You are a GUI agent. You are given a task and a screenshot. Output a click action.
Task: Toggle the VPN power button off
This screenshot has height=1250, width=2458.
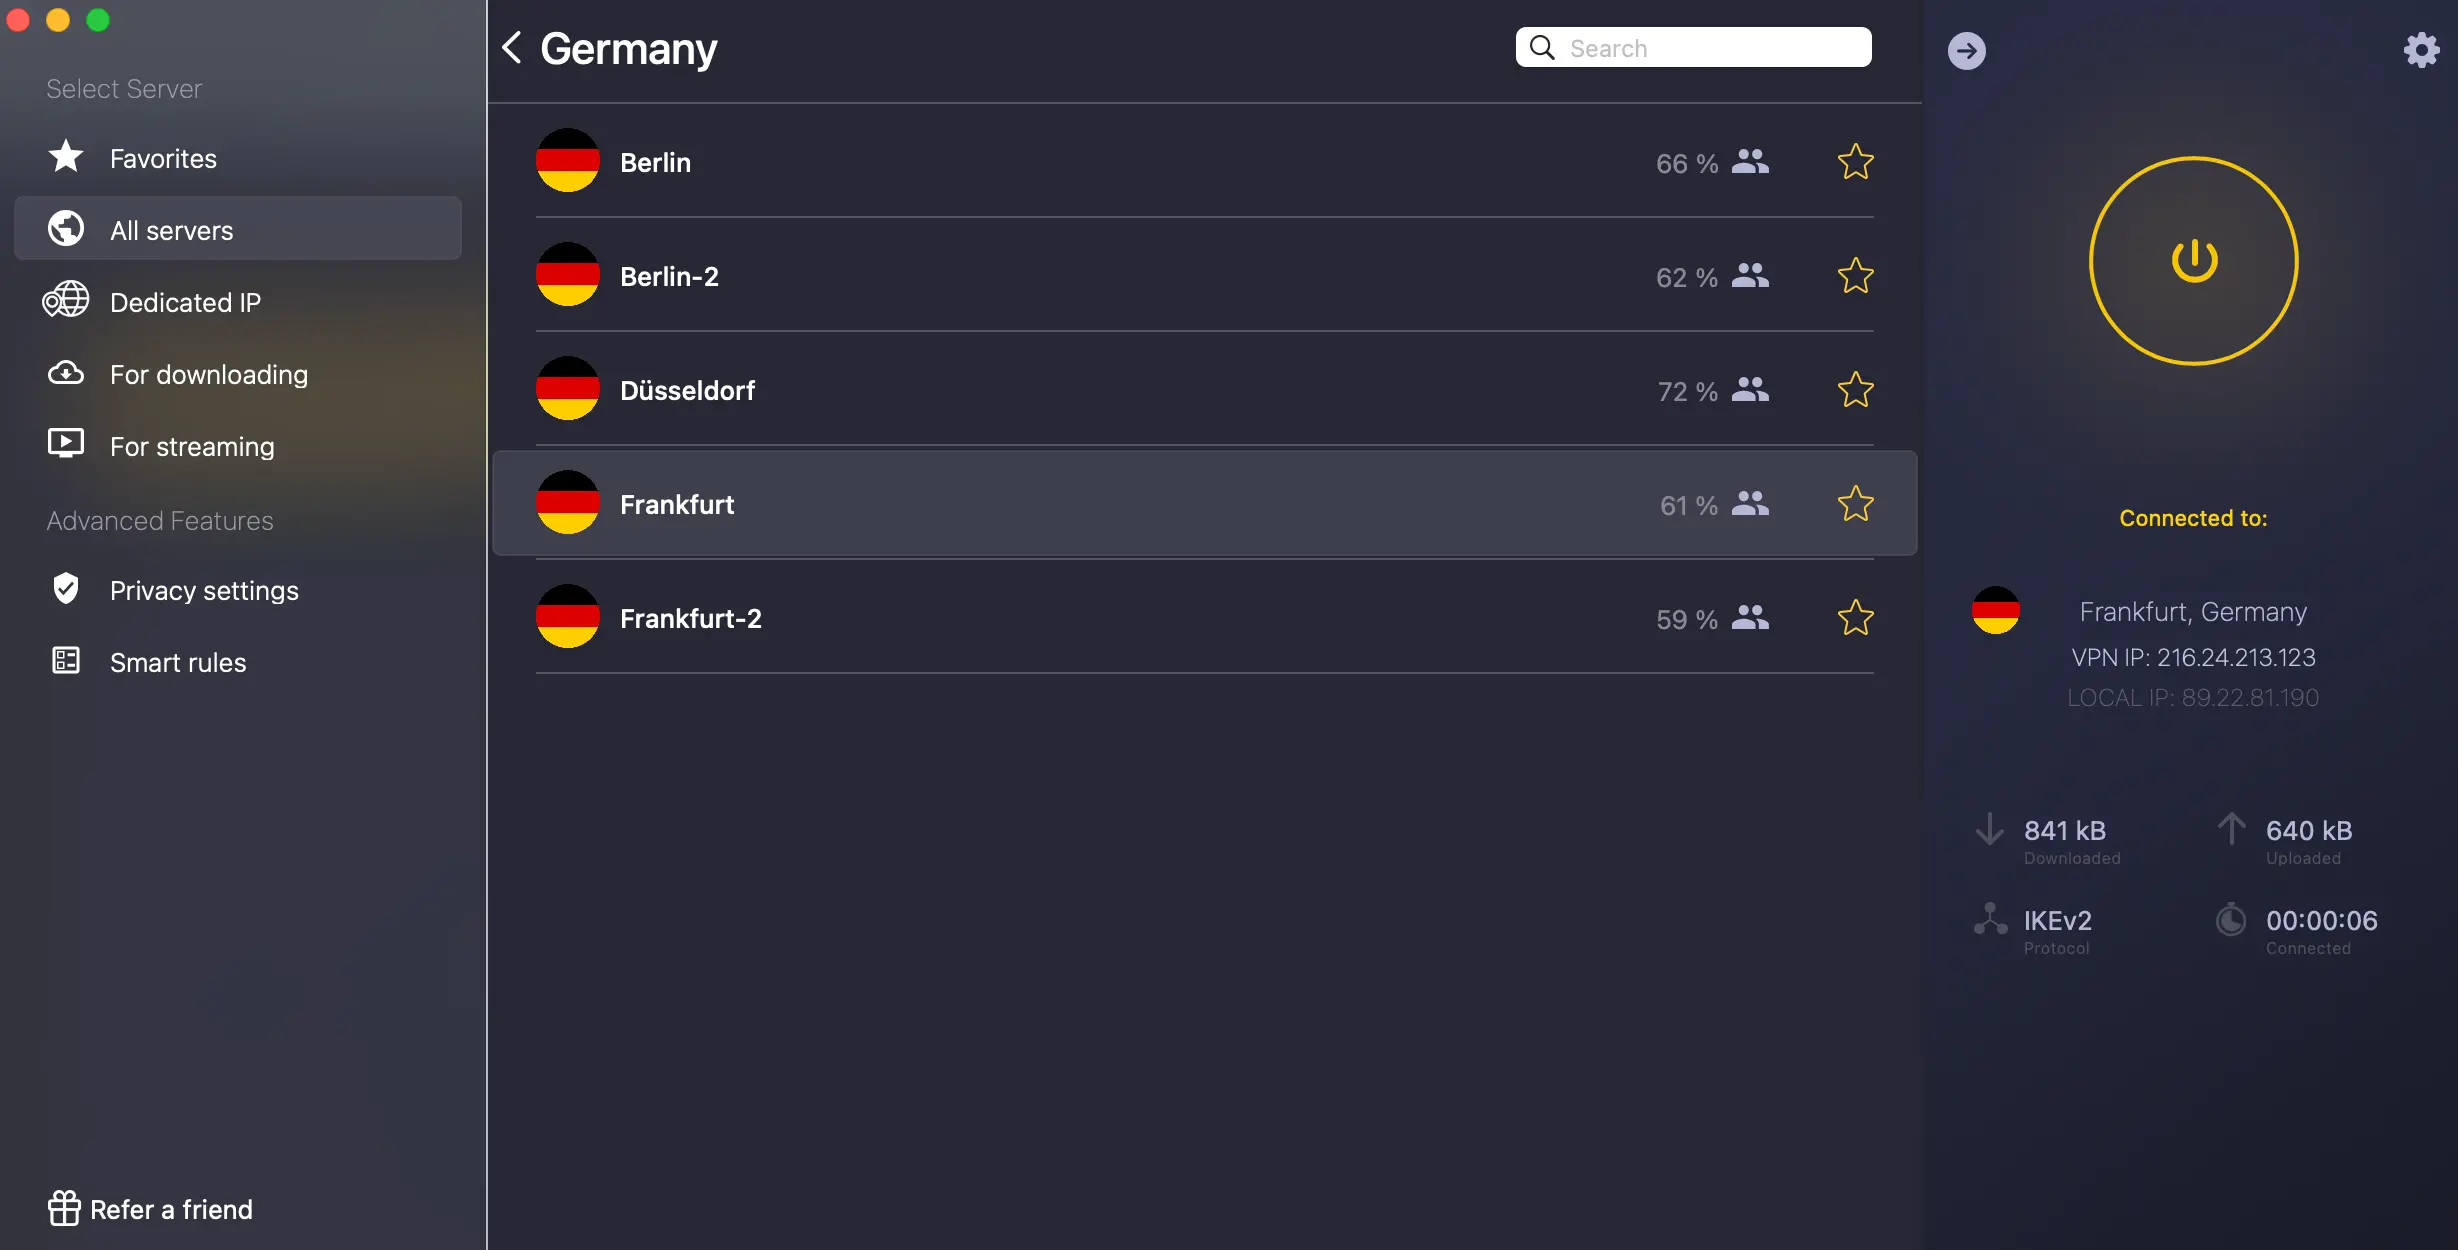click(2193, 261)
